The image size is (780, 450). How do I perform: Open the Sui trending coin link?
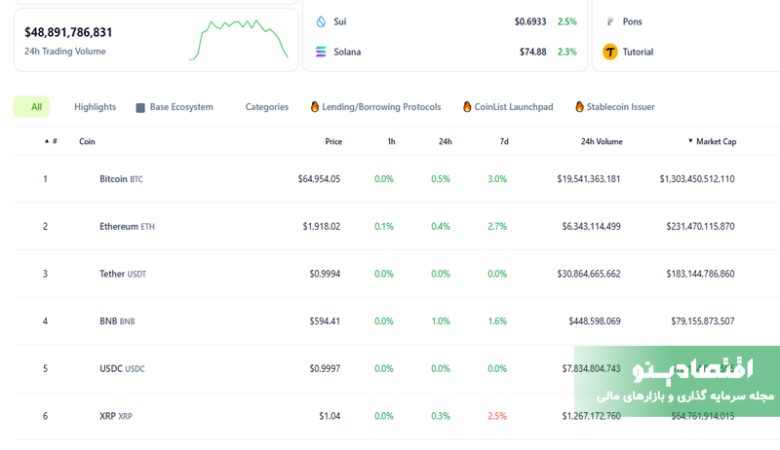(x=340, y=21)
